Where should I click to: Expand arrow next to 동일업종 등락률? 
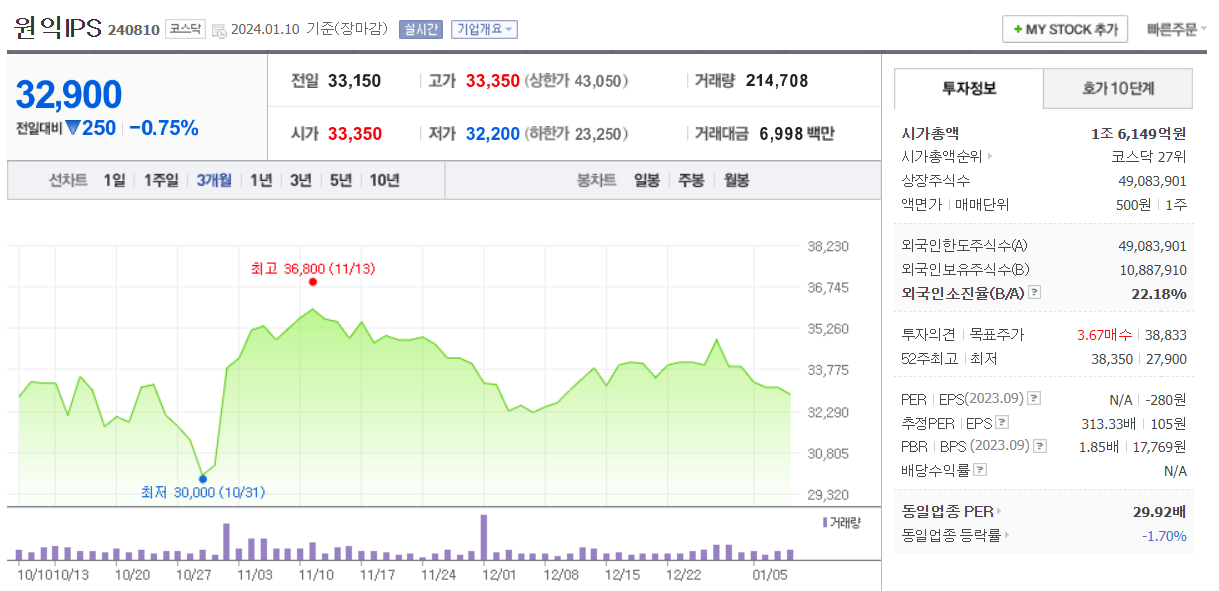pos(1006,535)
